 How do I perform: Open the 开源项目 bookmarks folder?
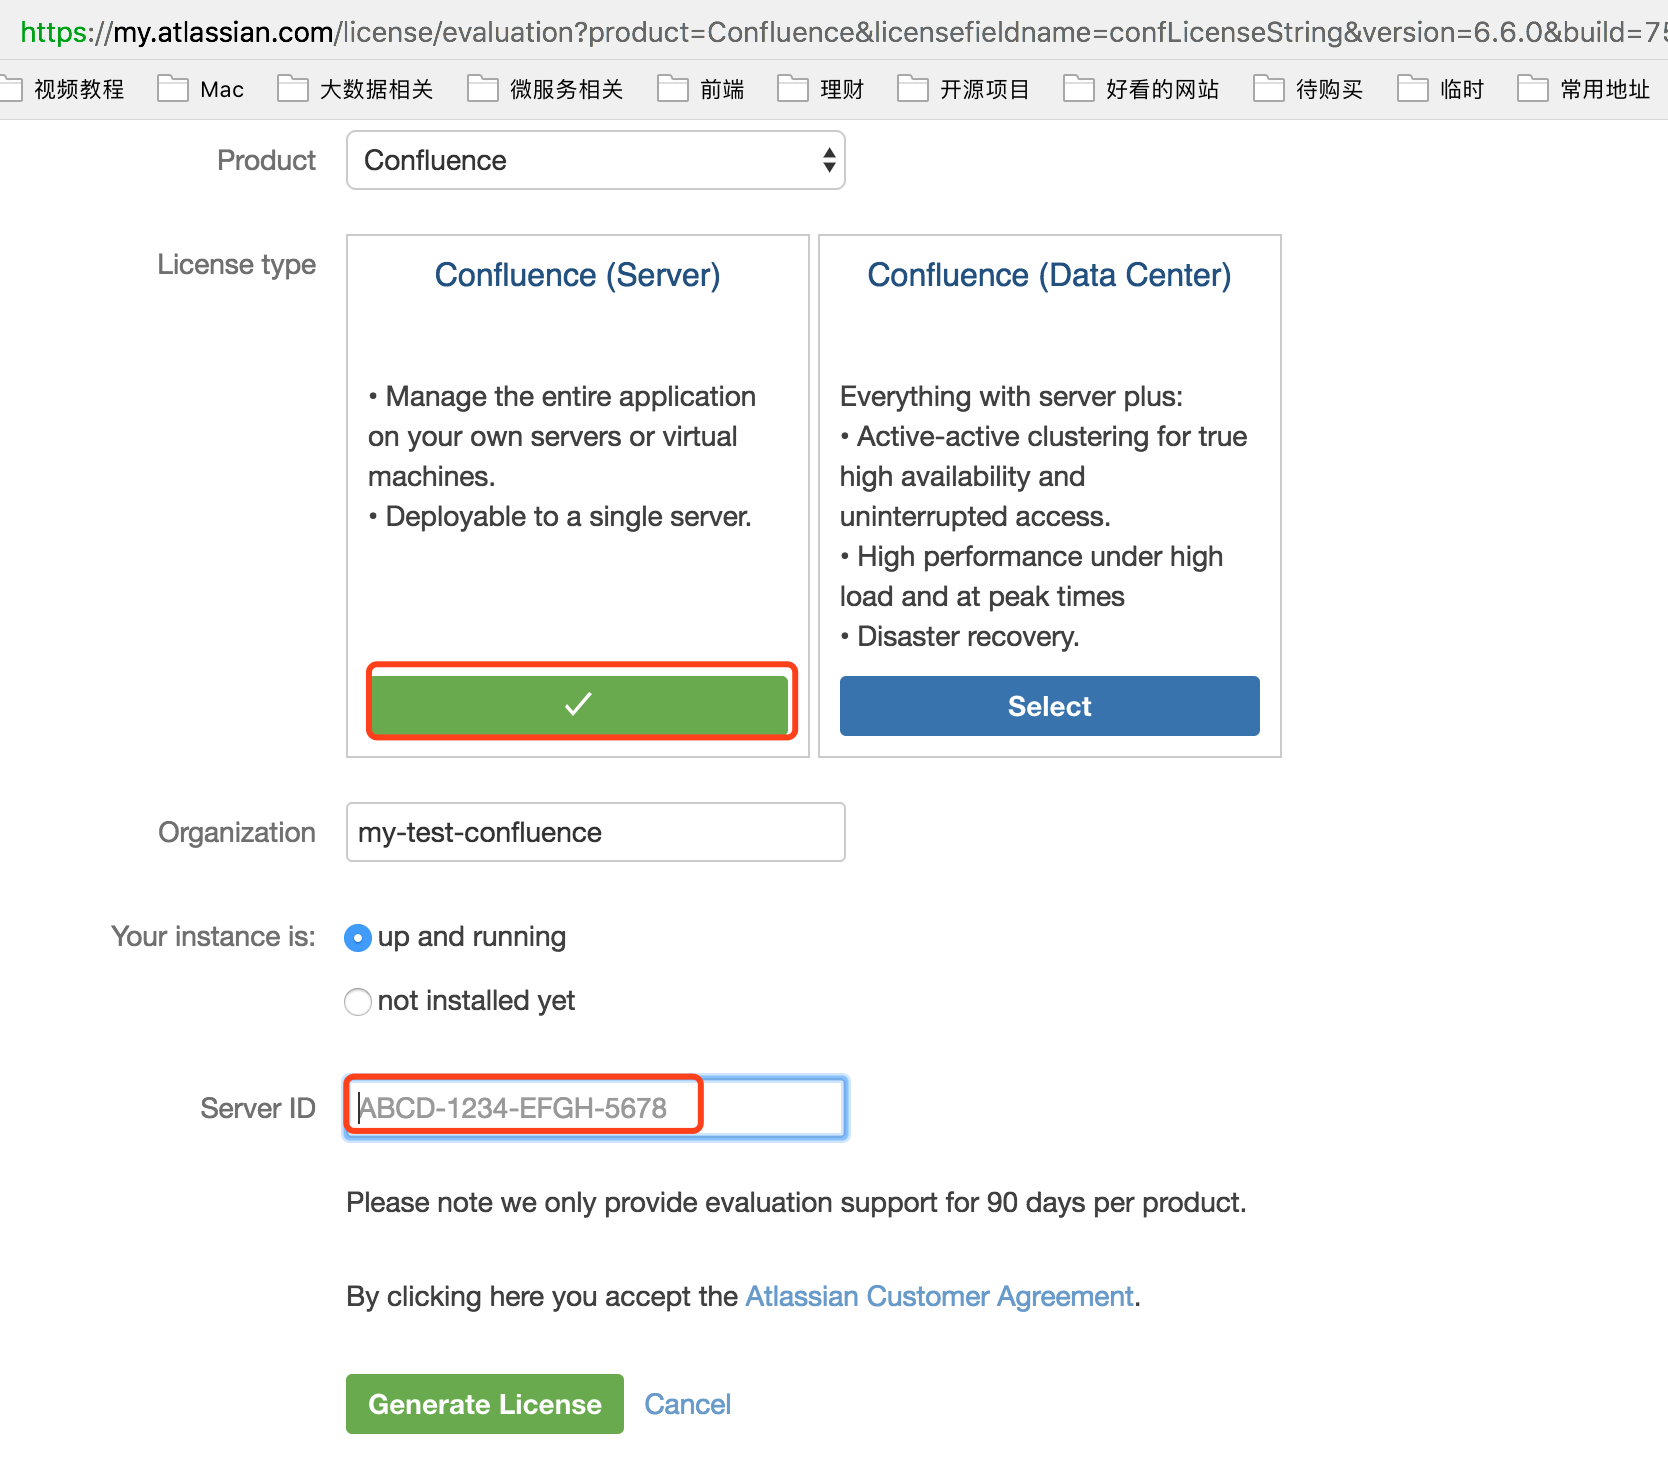(984, 88)
